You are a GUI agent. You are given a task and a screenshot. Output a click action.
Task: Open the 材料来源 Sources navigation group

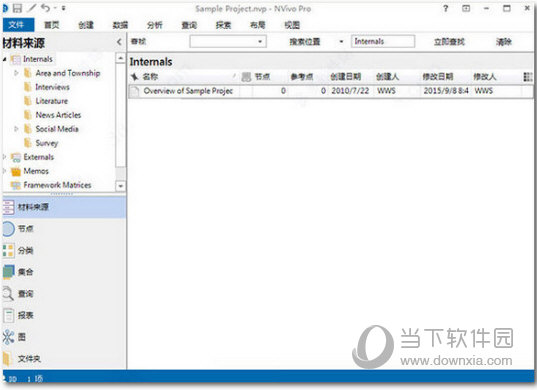click(x=64, y=207)
